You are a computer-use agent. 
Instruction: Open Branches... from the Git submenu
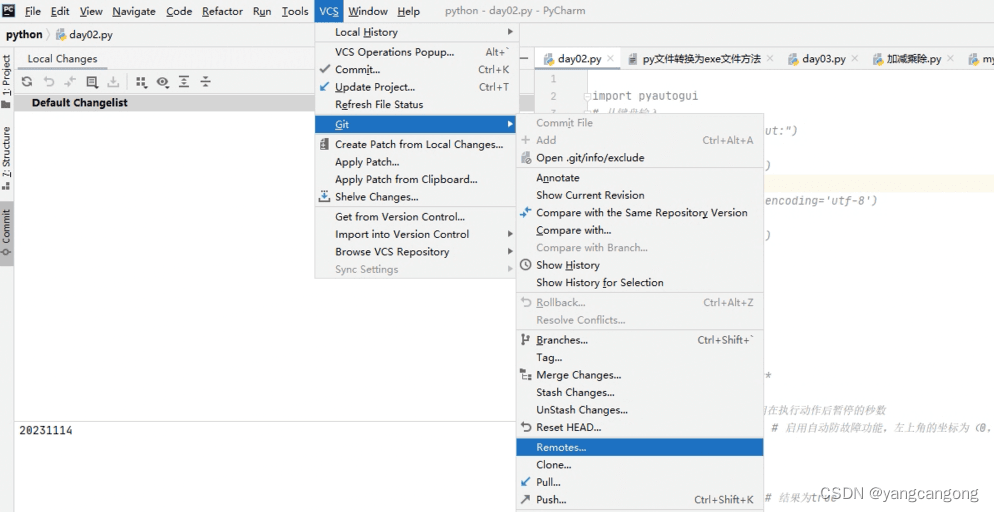pos(640,340)
